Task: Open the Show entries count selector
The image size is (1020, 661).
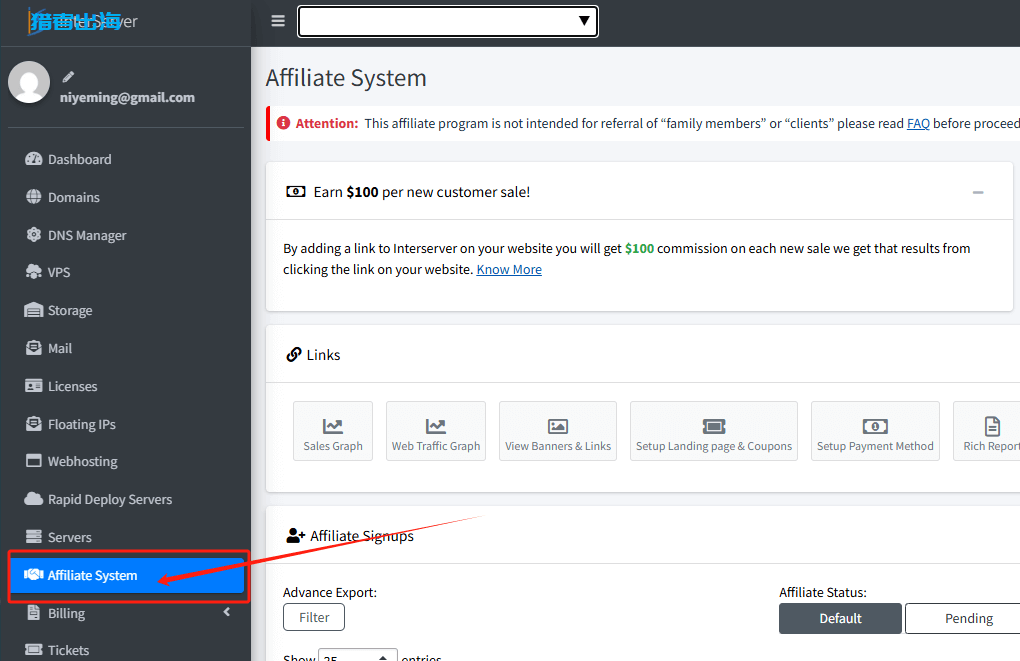Action: click(358, 655)
